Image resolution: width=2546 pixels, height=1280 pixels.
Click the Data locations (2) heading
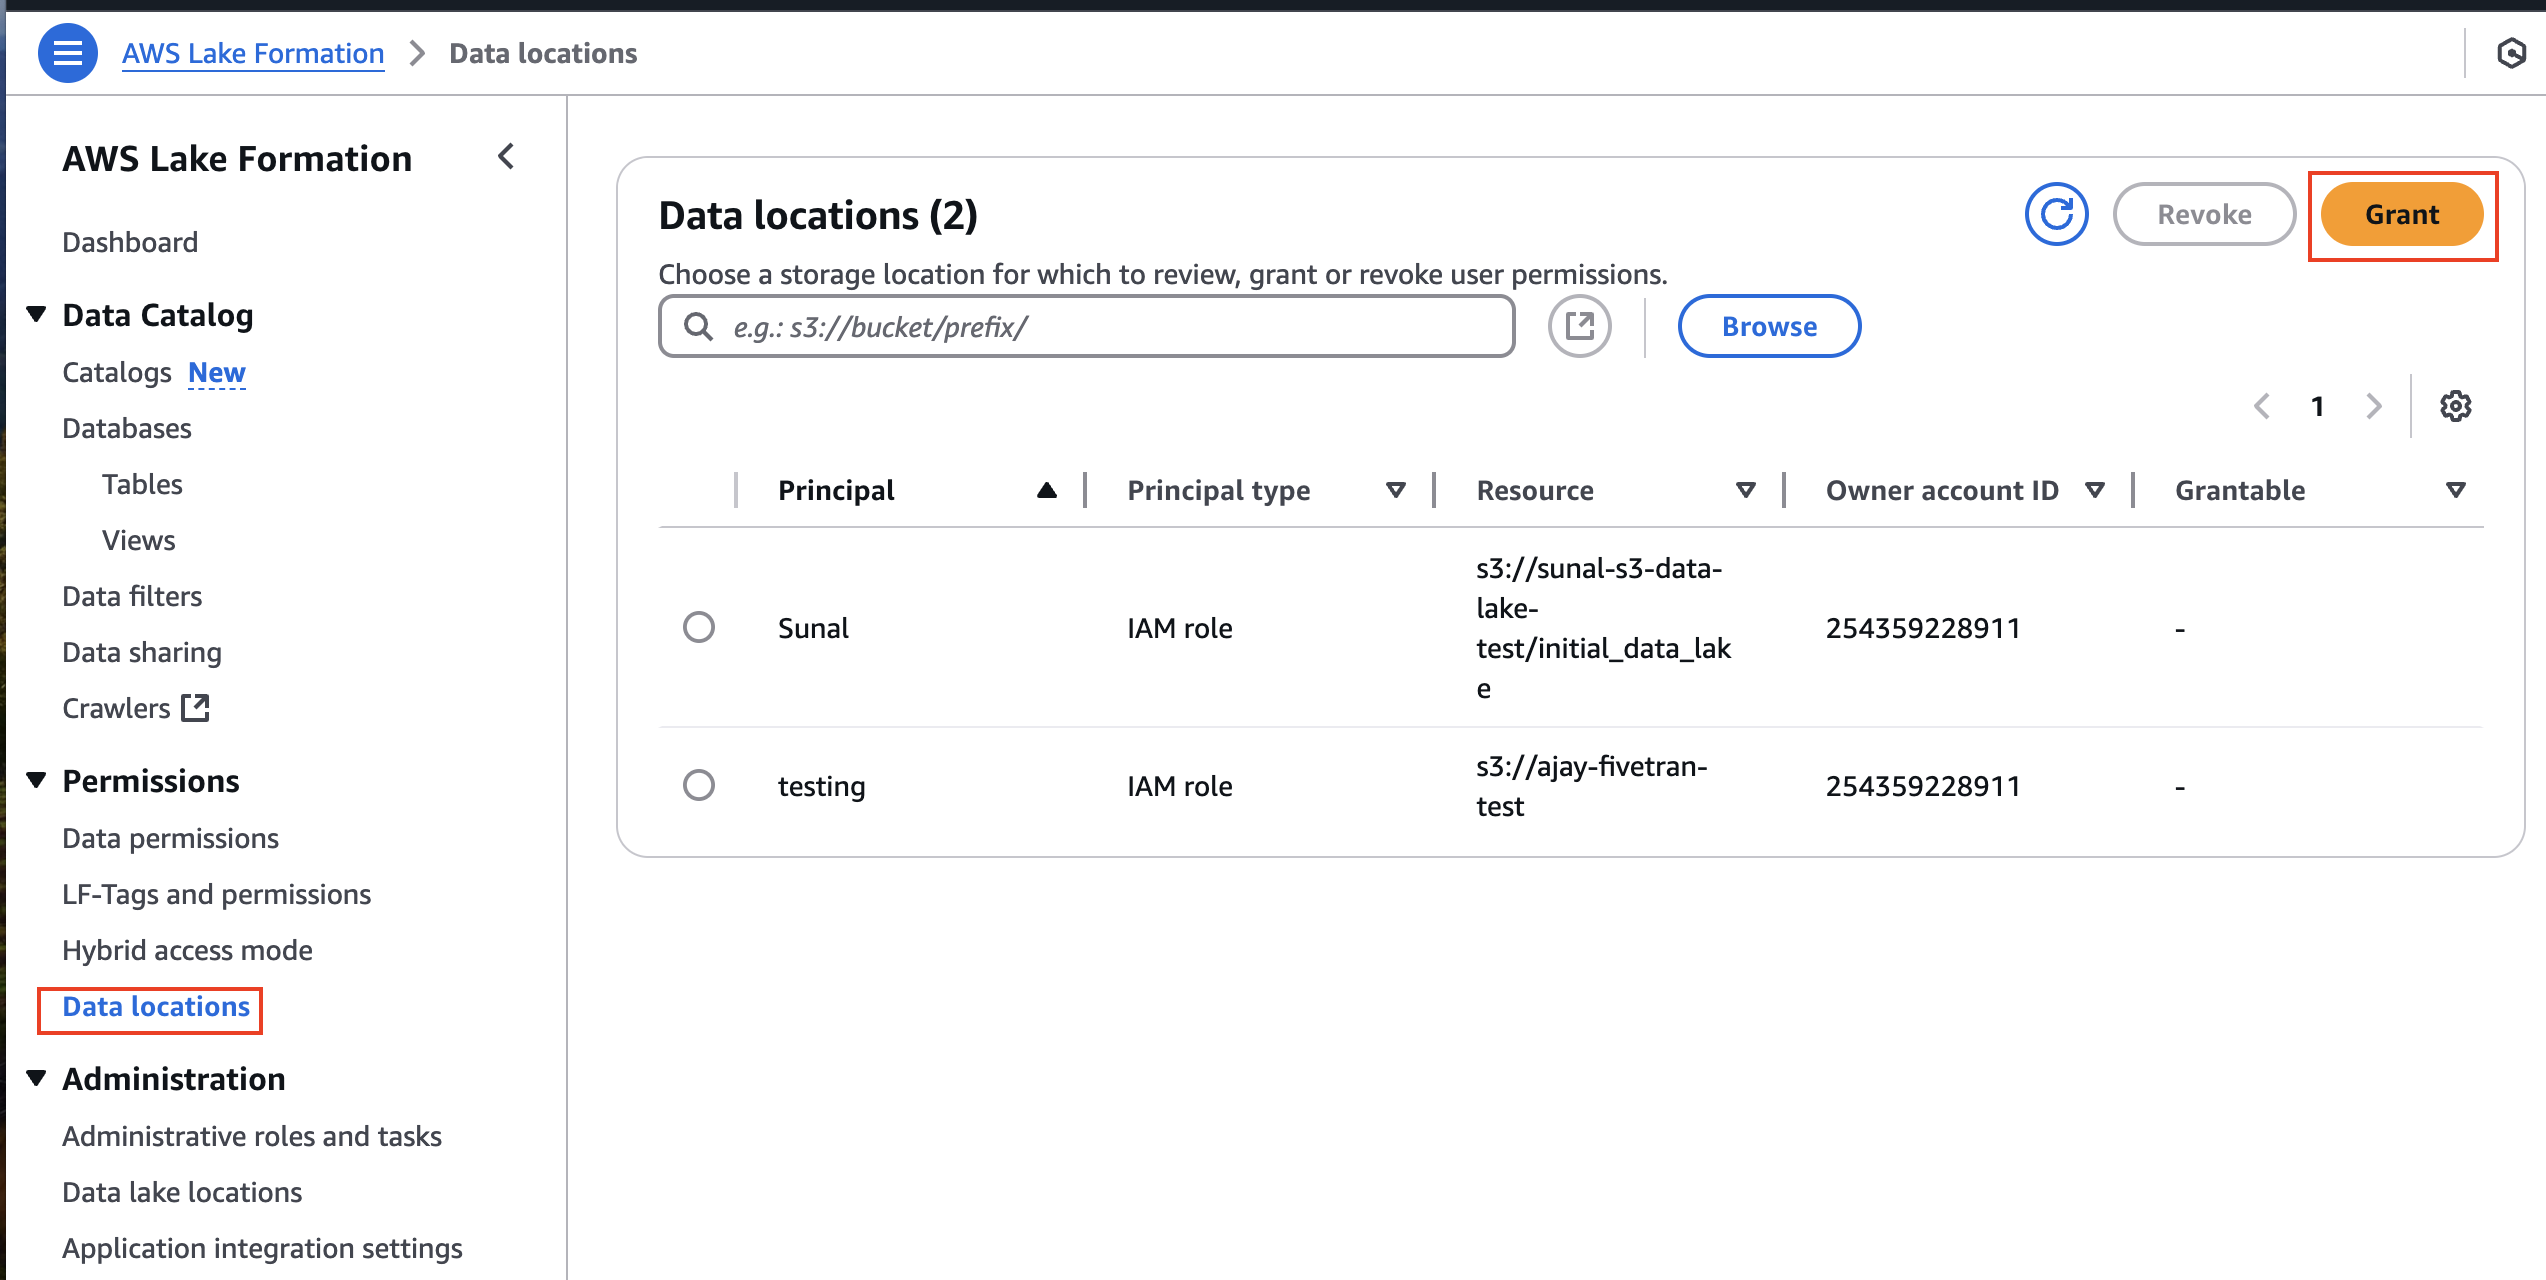pyautogui.click(x=818, y=215)
